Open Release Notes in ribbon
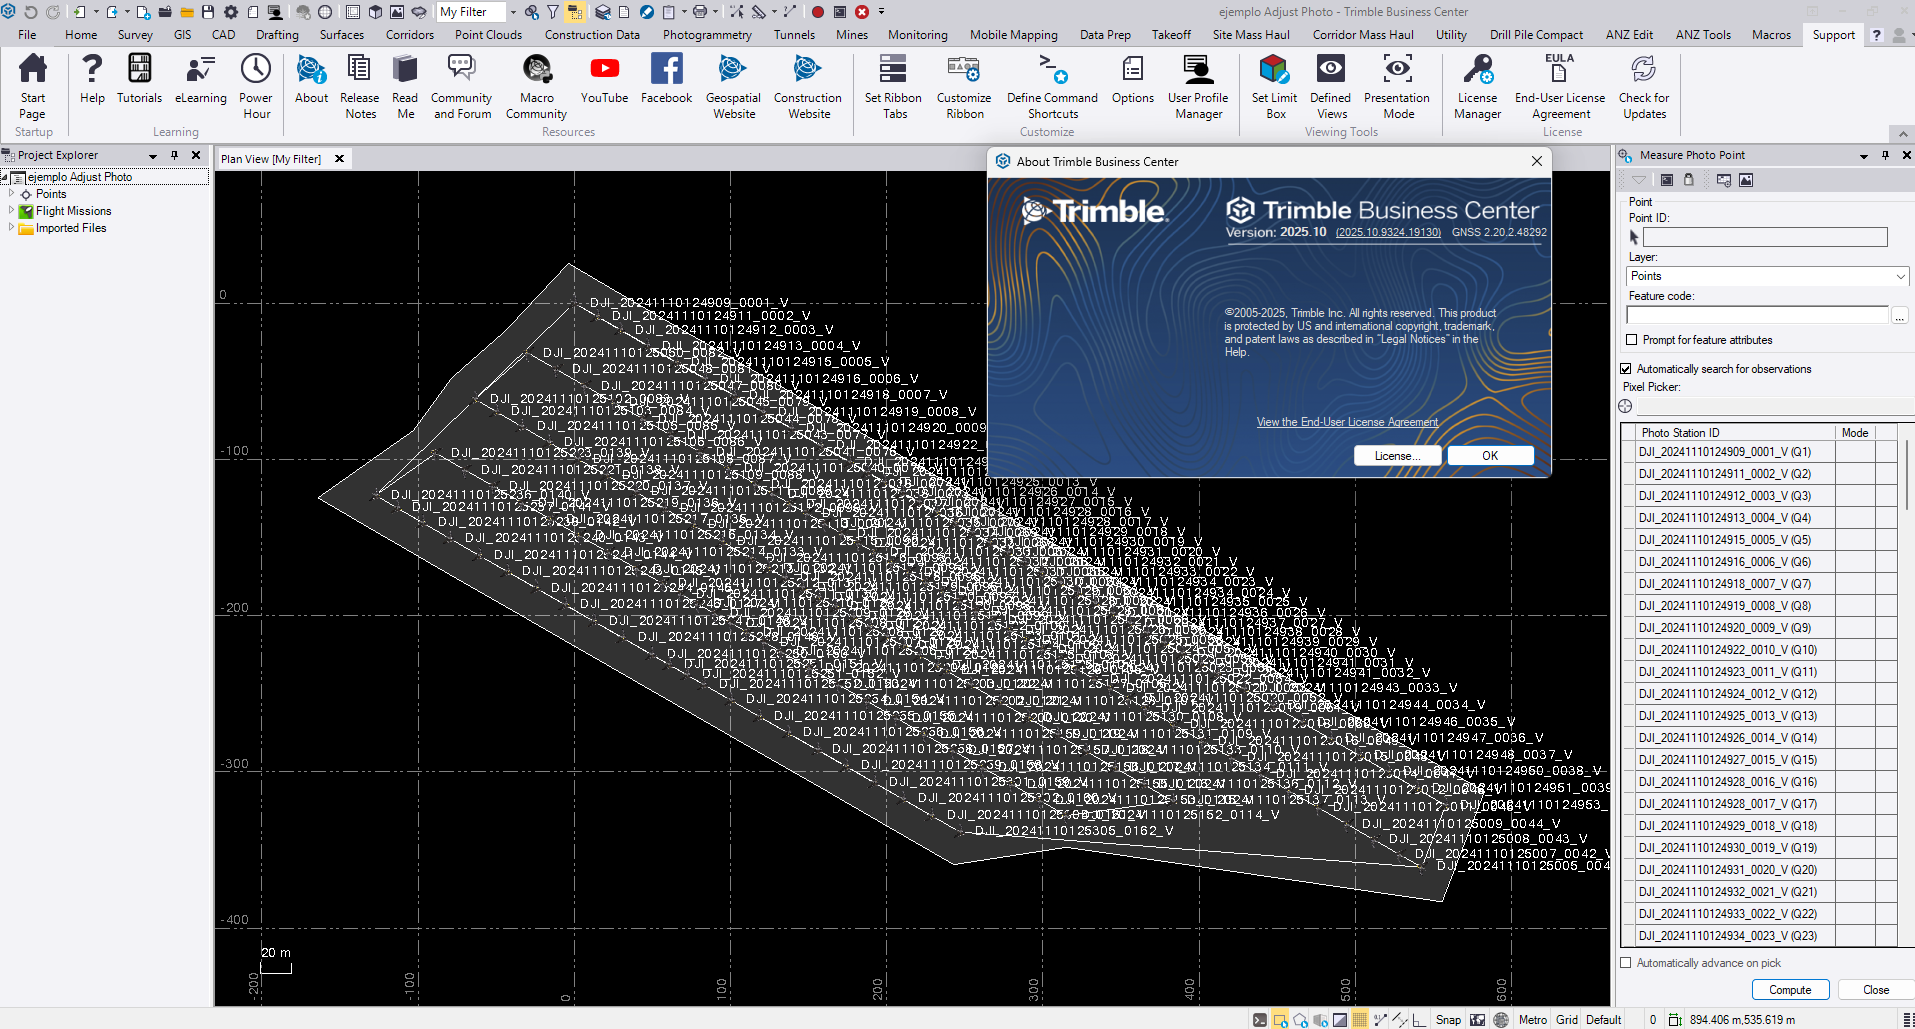The width and height of the screenshot is (1915, 1029). [359, 86]
